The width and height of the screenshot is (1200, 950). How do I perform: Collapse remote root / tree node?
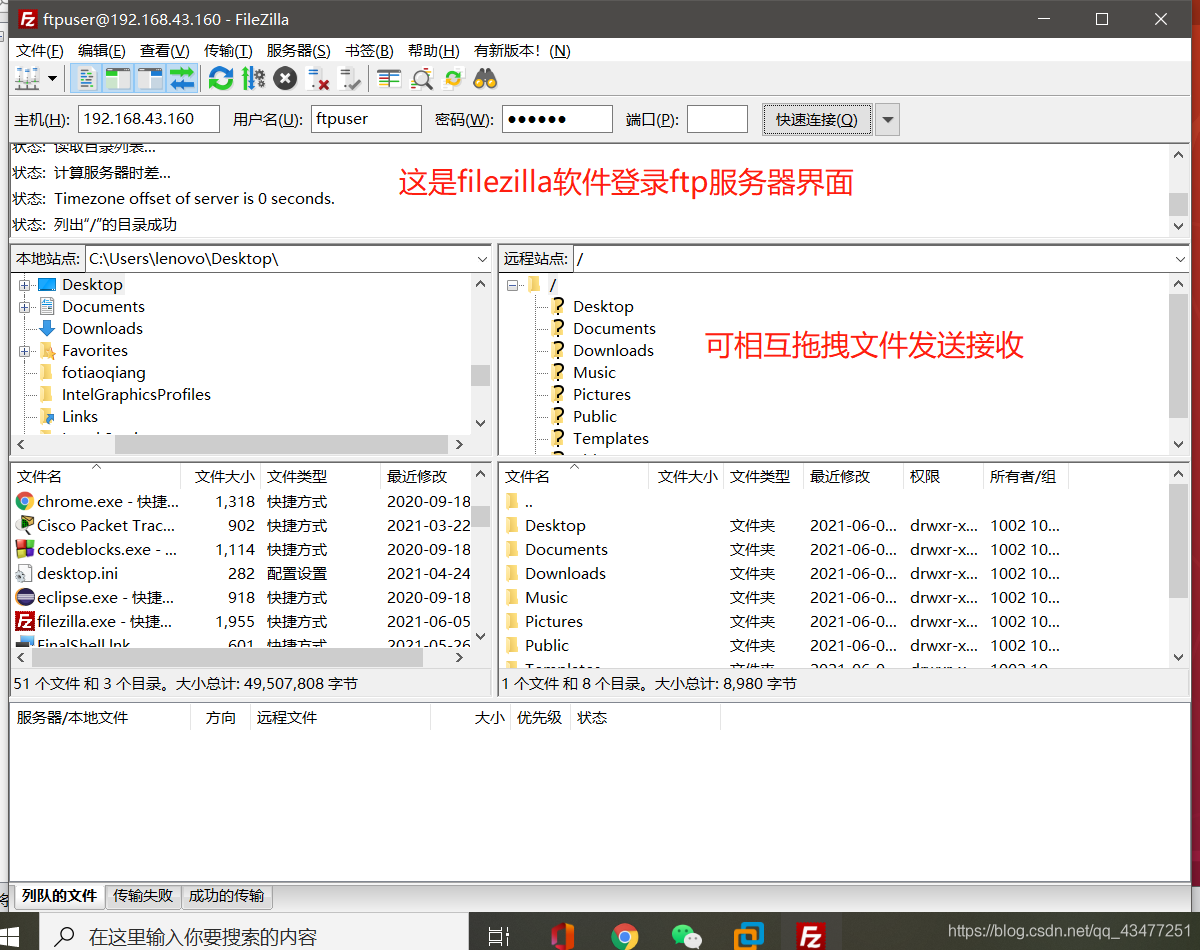tap(512, 285)
